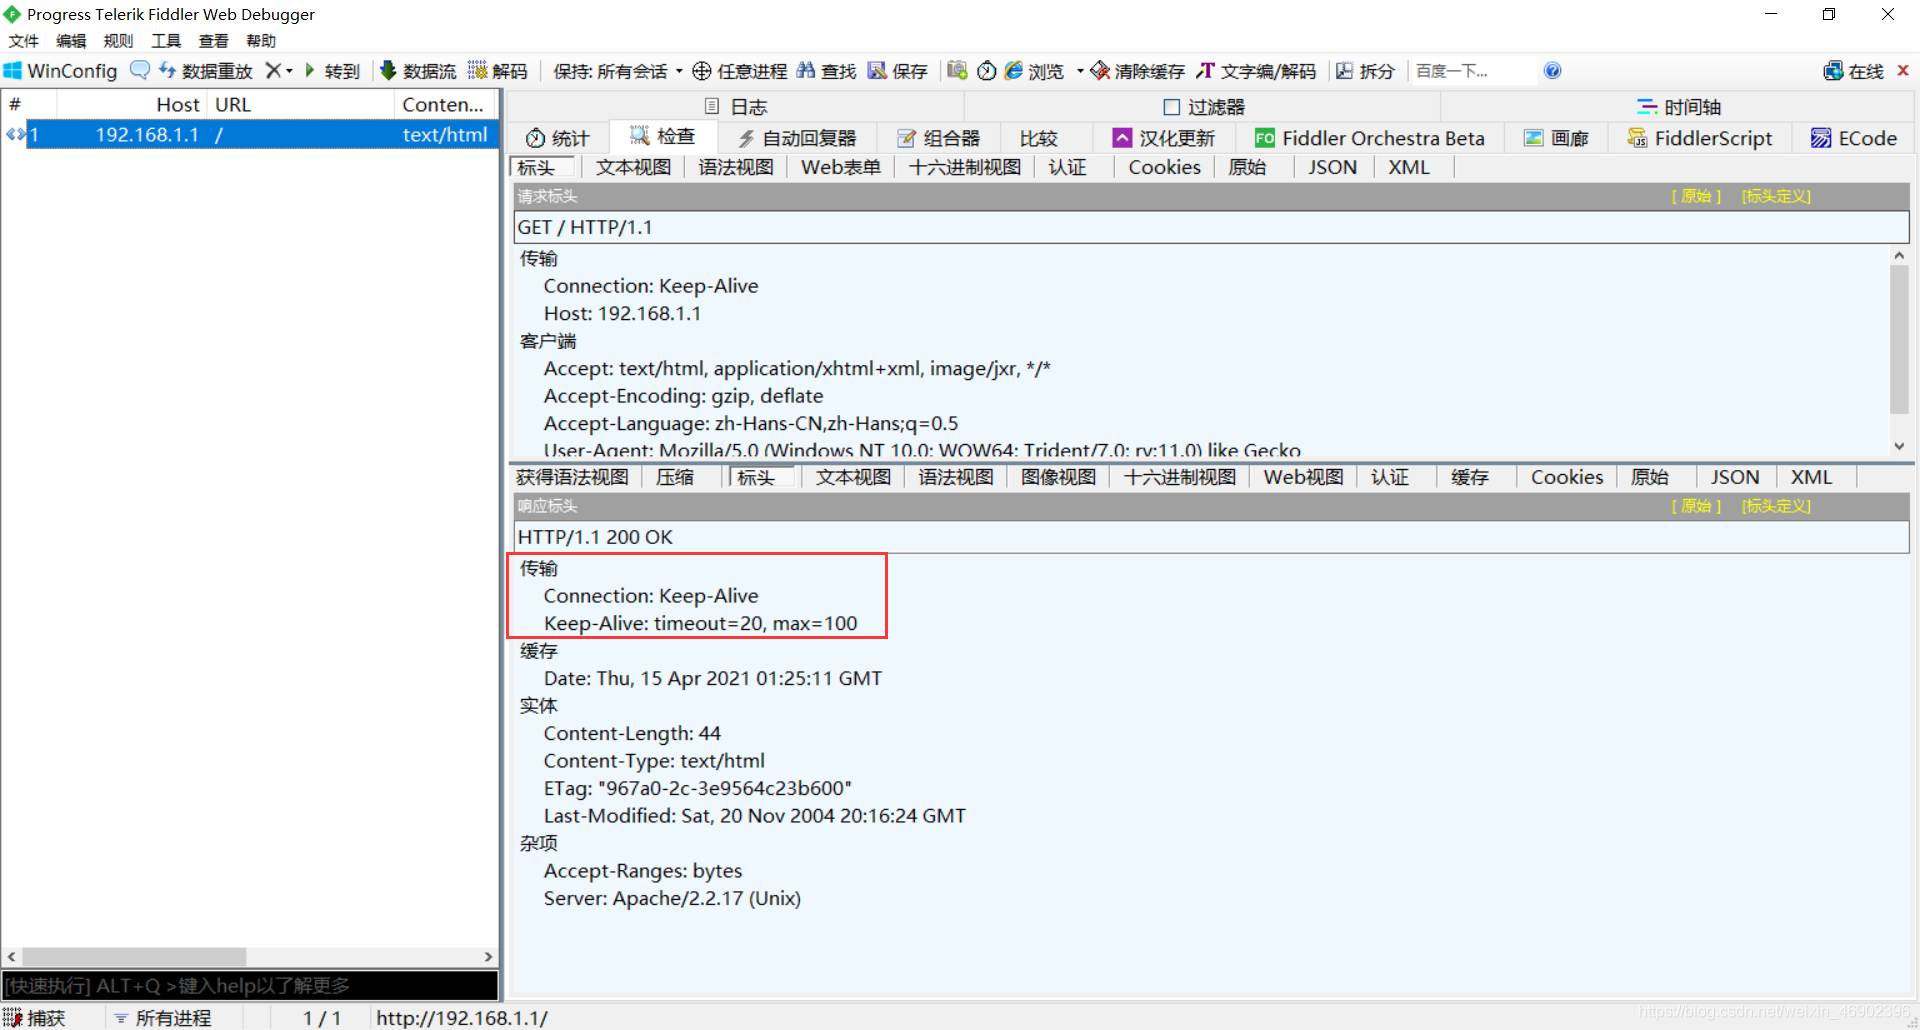Switch to the 统计 tab

(558, 138)
